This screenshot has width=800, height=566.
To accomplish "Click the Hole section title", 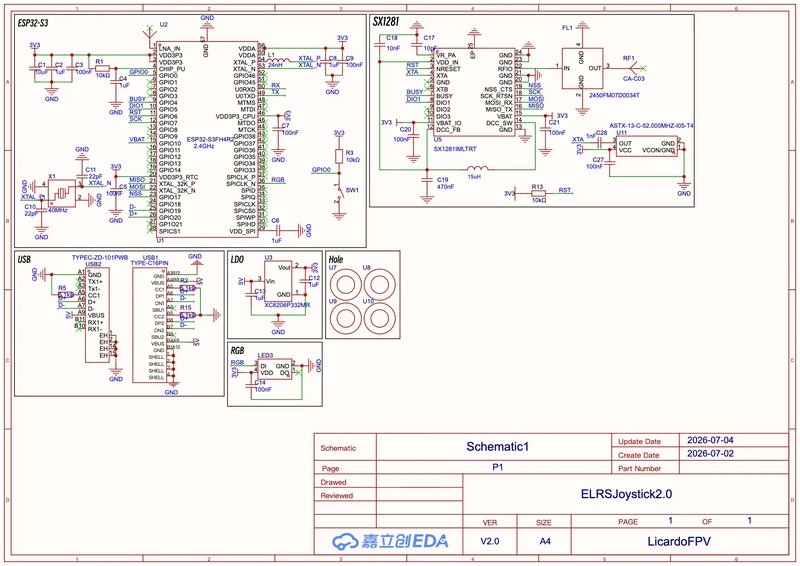I will tap(336, 259).
